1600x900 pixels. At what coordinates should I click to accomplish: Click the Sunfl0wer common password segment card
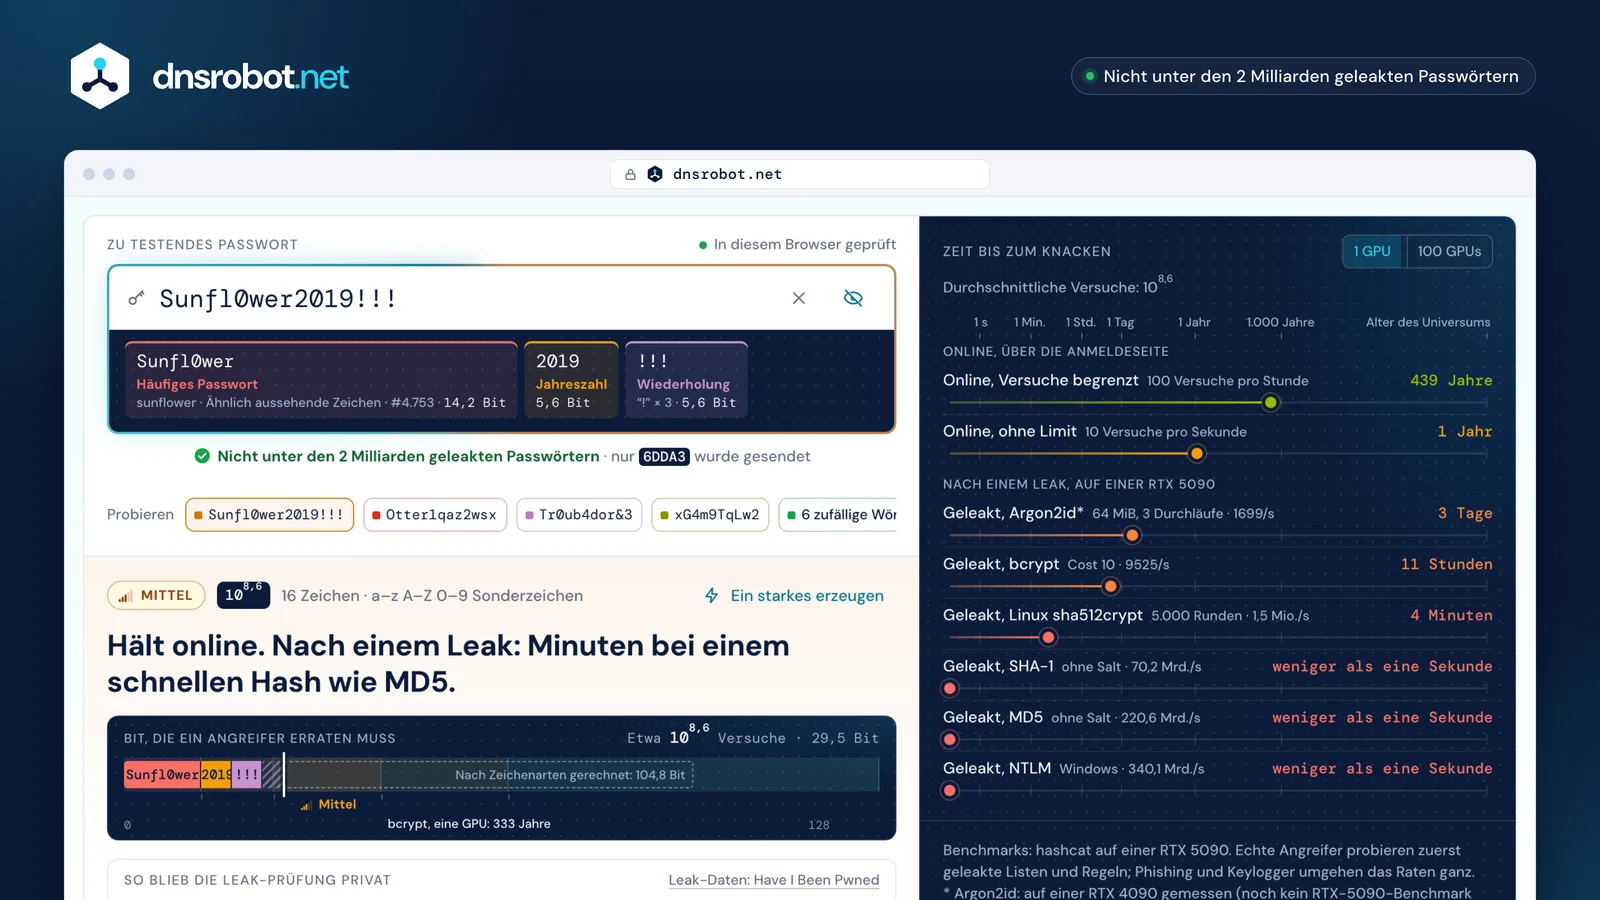[x=321, y=379]
